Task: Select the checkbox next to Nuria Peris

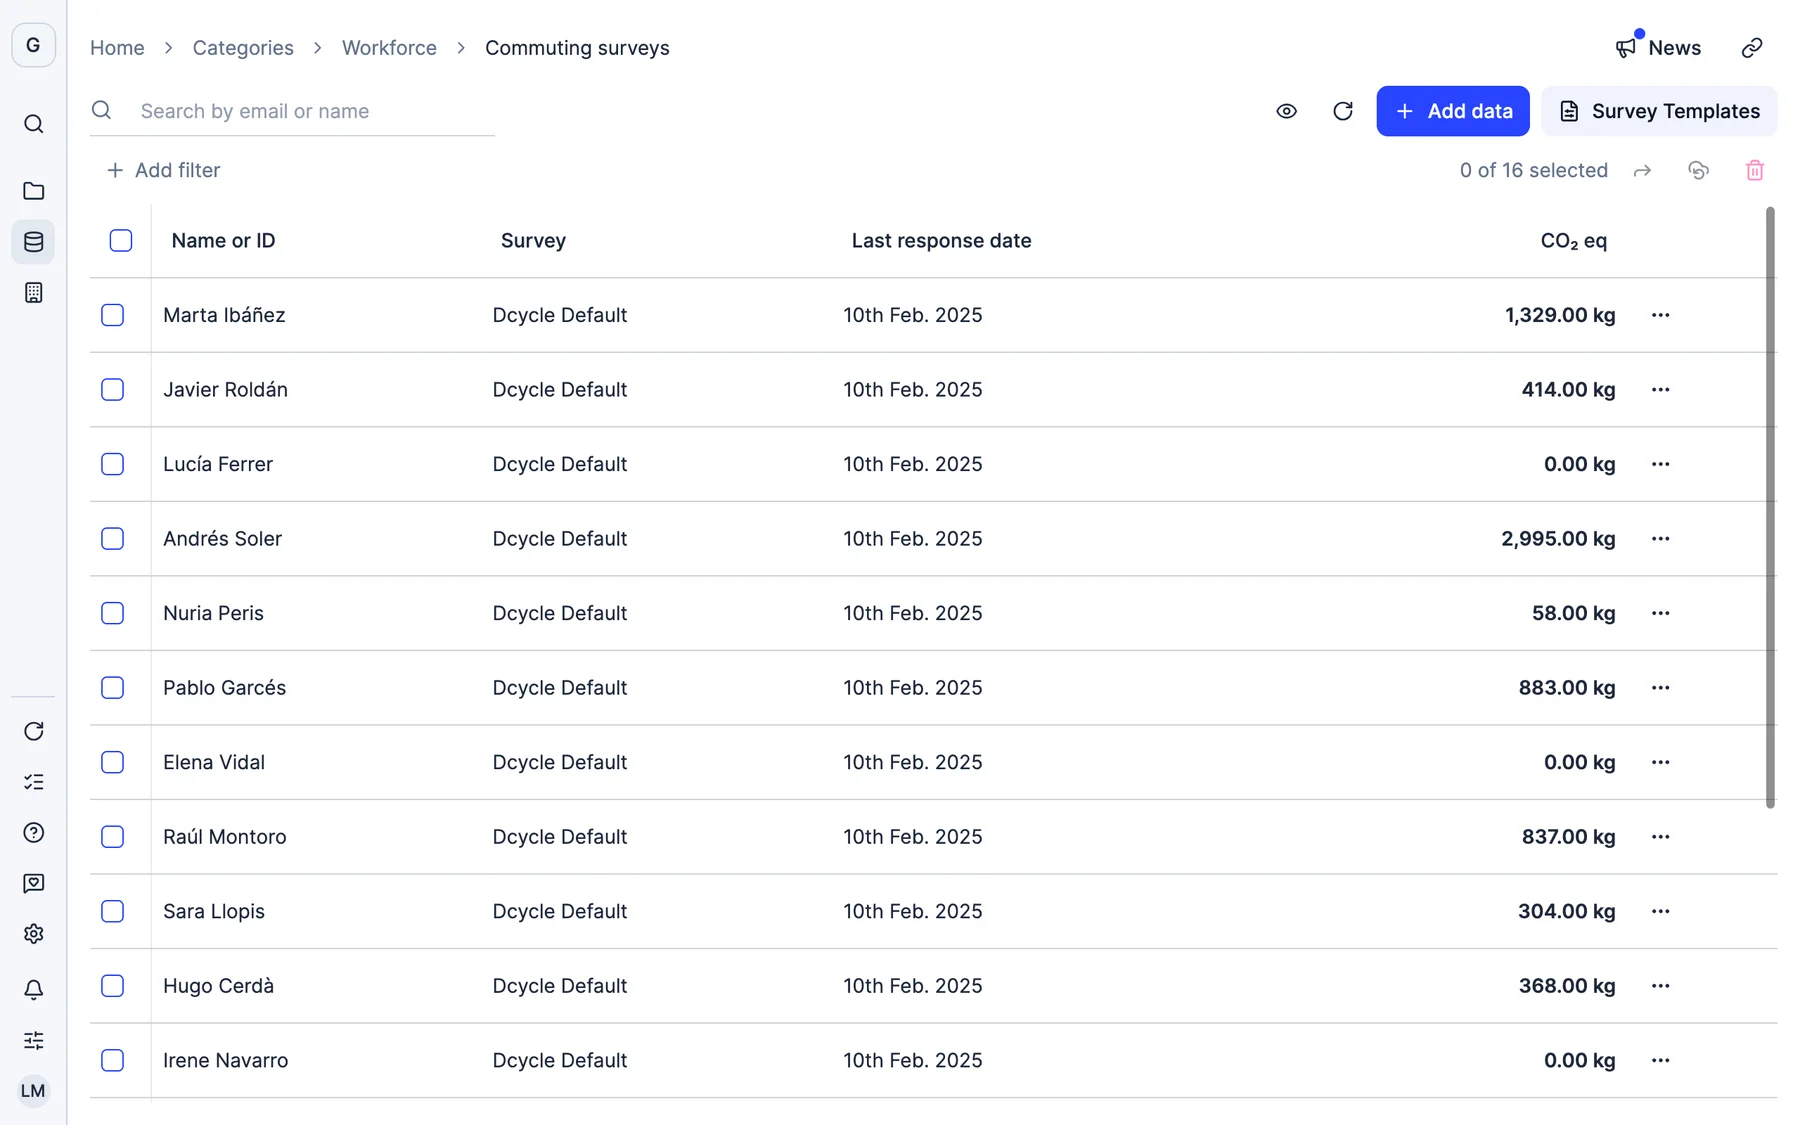Action: coord(113,613)
